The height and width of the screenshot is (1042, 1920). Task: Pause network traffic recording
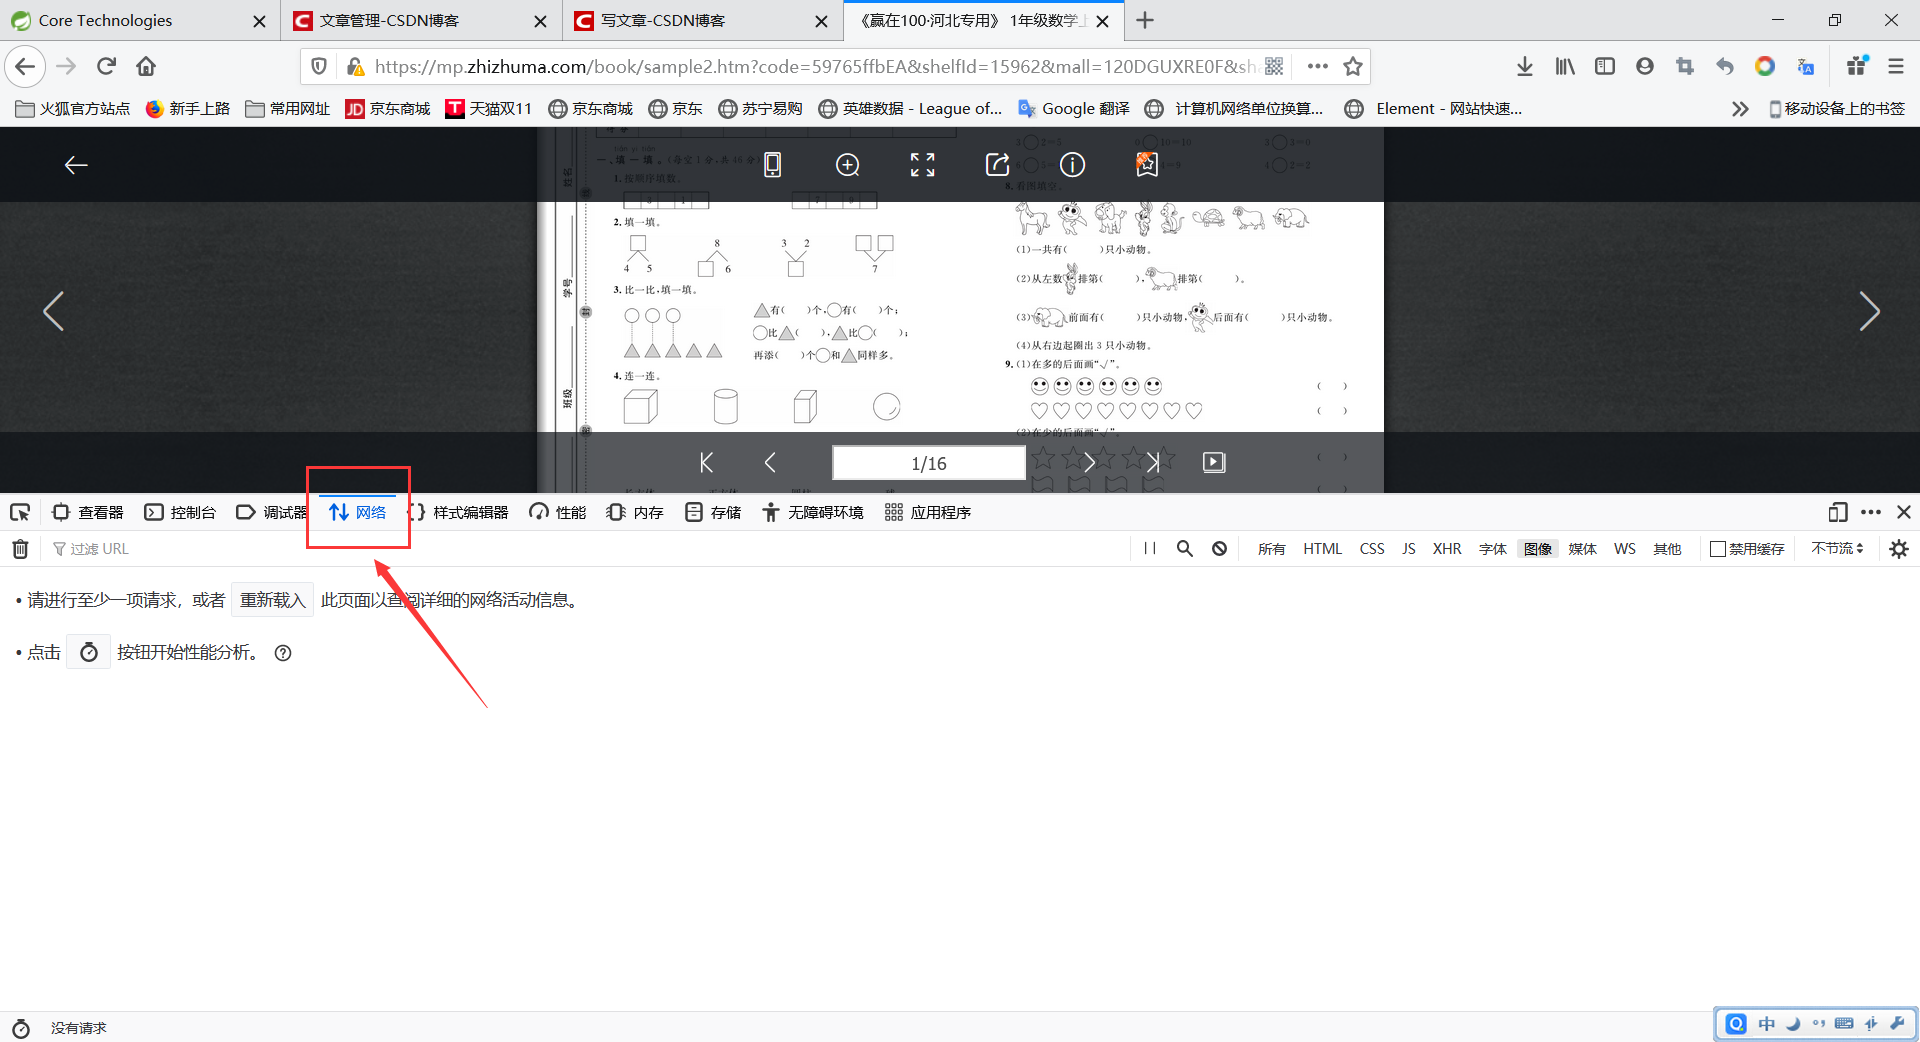pyautogui.click(x=1148, y=548)
